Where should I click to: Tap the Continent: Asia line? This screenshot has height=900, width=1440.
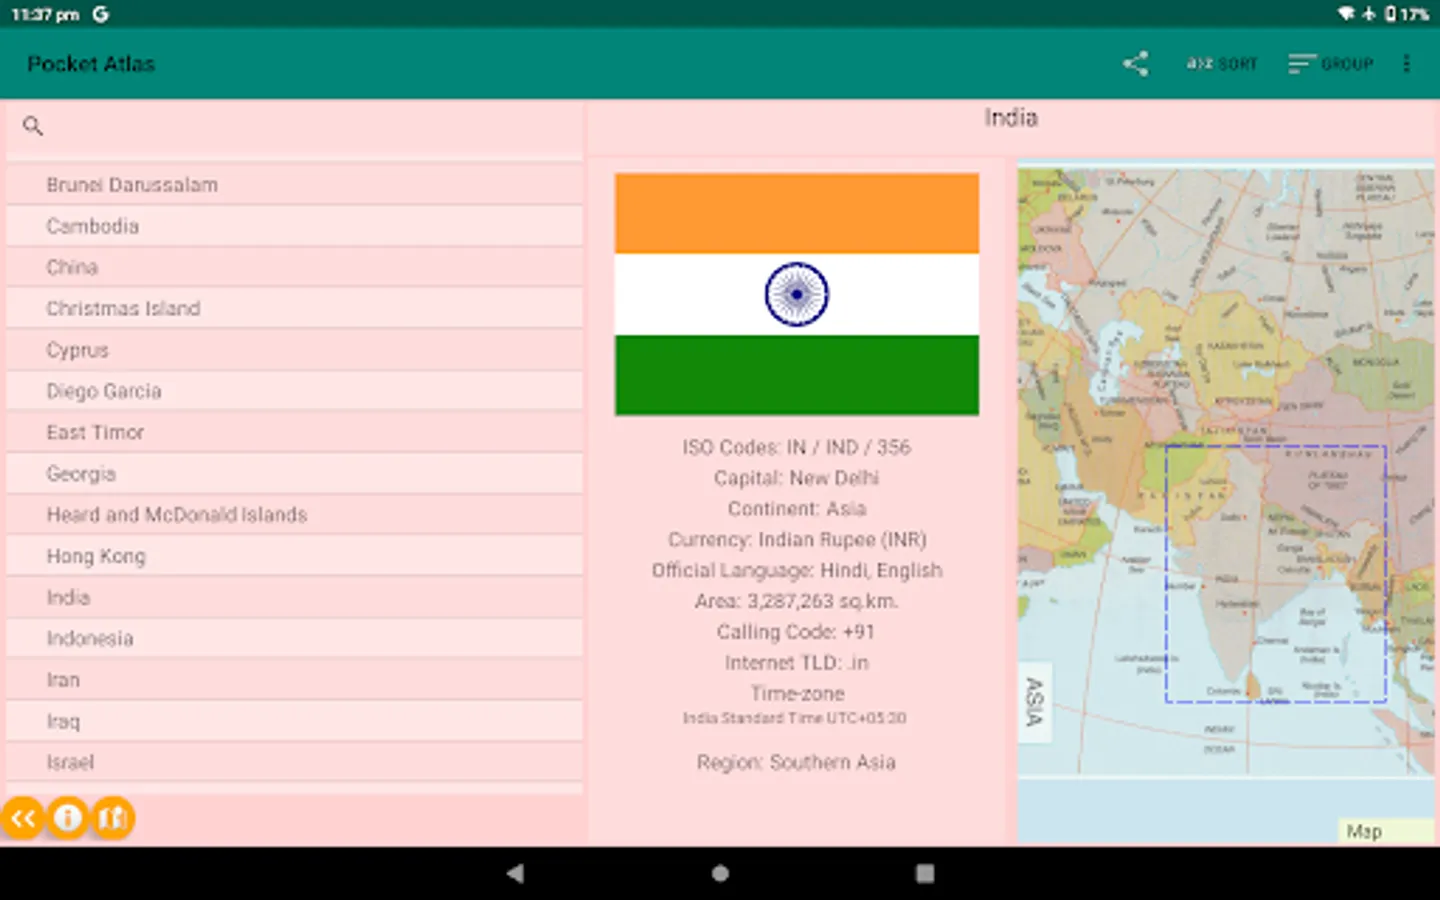(x=797, y=509)
